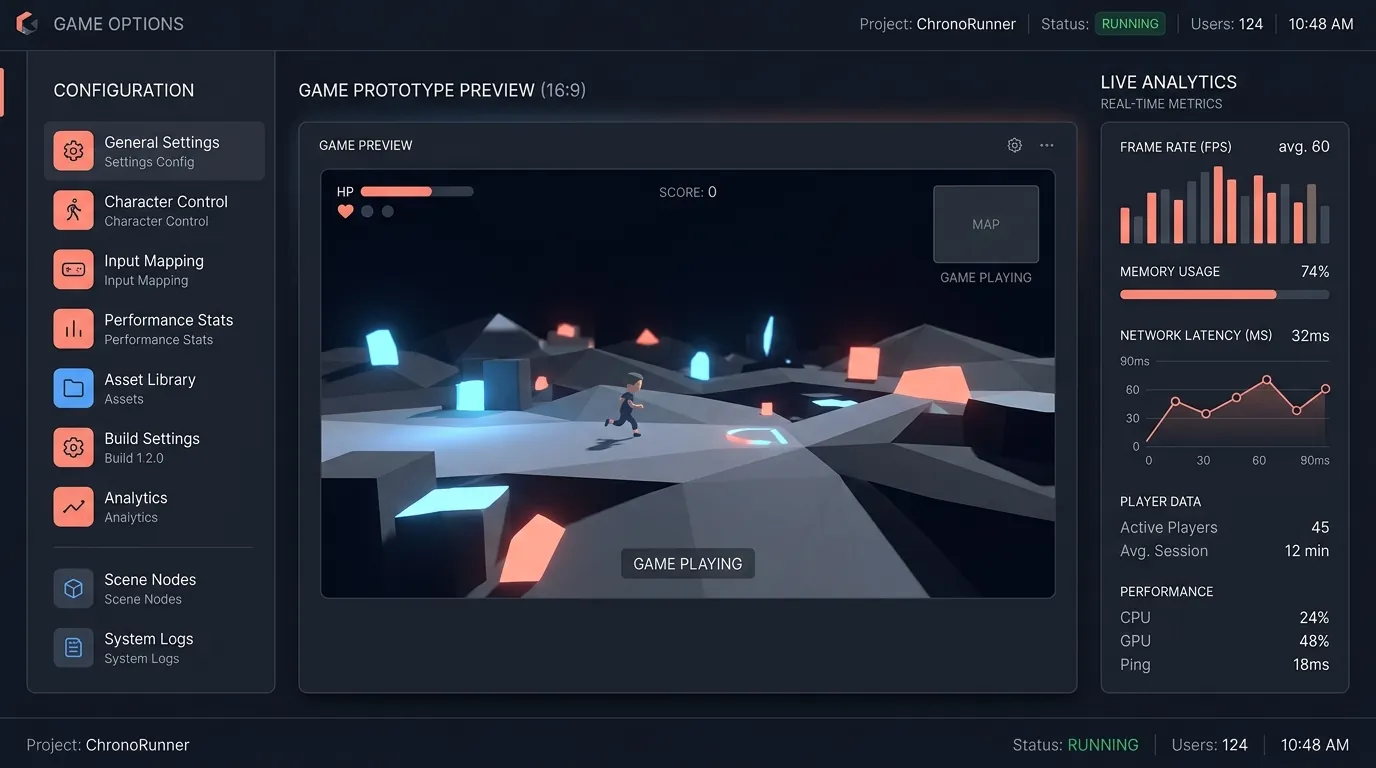The height and width of the screenshot is (768, 1376).
Task: Click the Ping 18ms value
Action: (x=1309, y=664)
